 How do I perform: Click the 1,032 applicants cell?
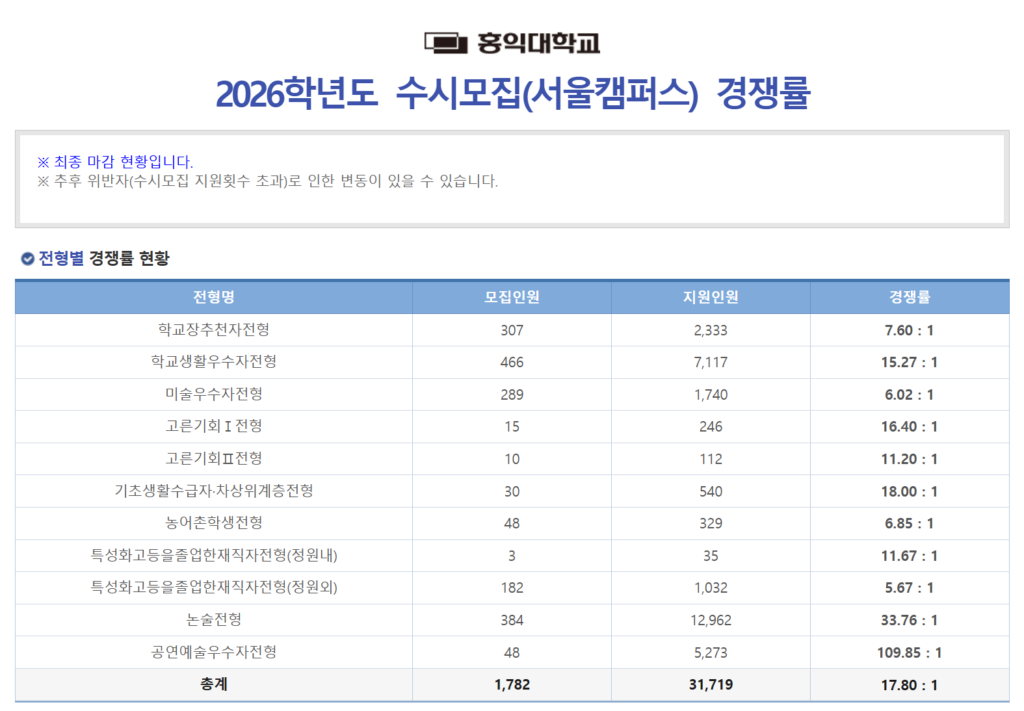tap(711, 588)
